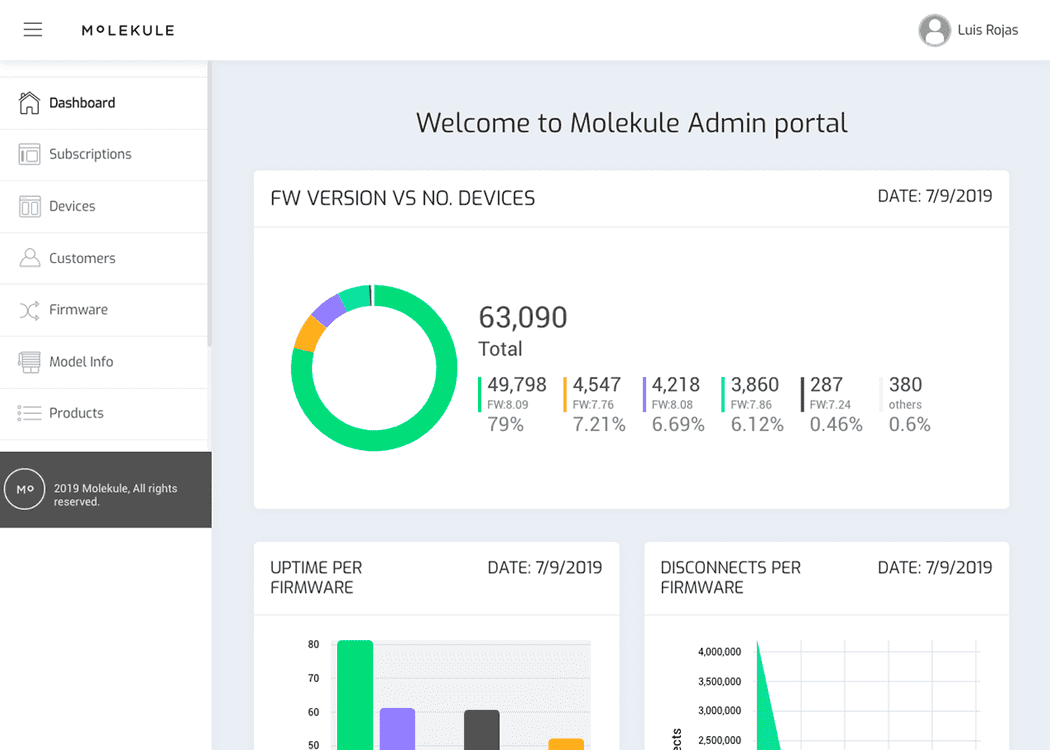Click the Subscriptions sidebar icon
The image size is (1050, 750).
pos(29,154)
